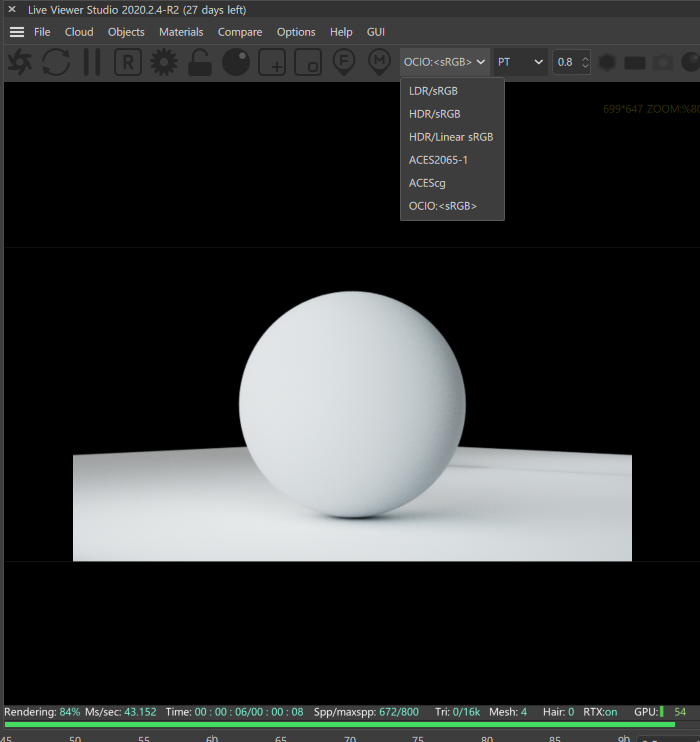This screenshot has width=700, height=742.
Task: Click the green render progress bar
Action: pyautogui.click(x=339, y=724)
